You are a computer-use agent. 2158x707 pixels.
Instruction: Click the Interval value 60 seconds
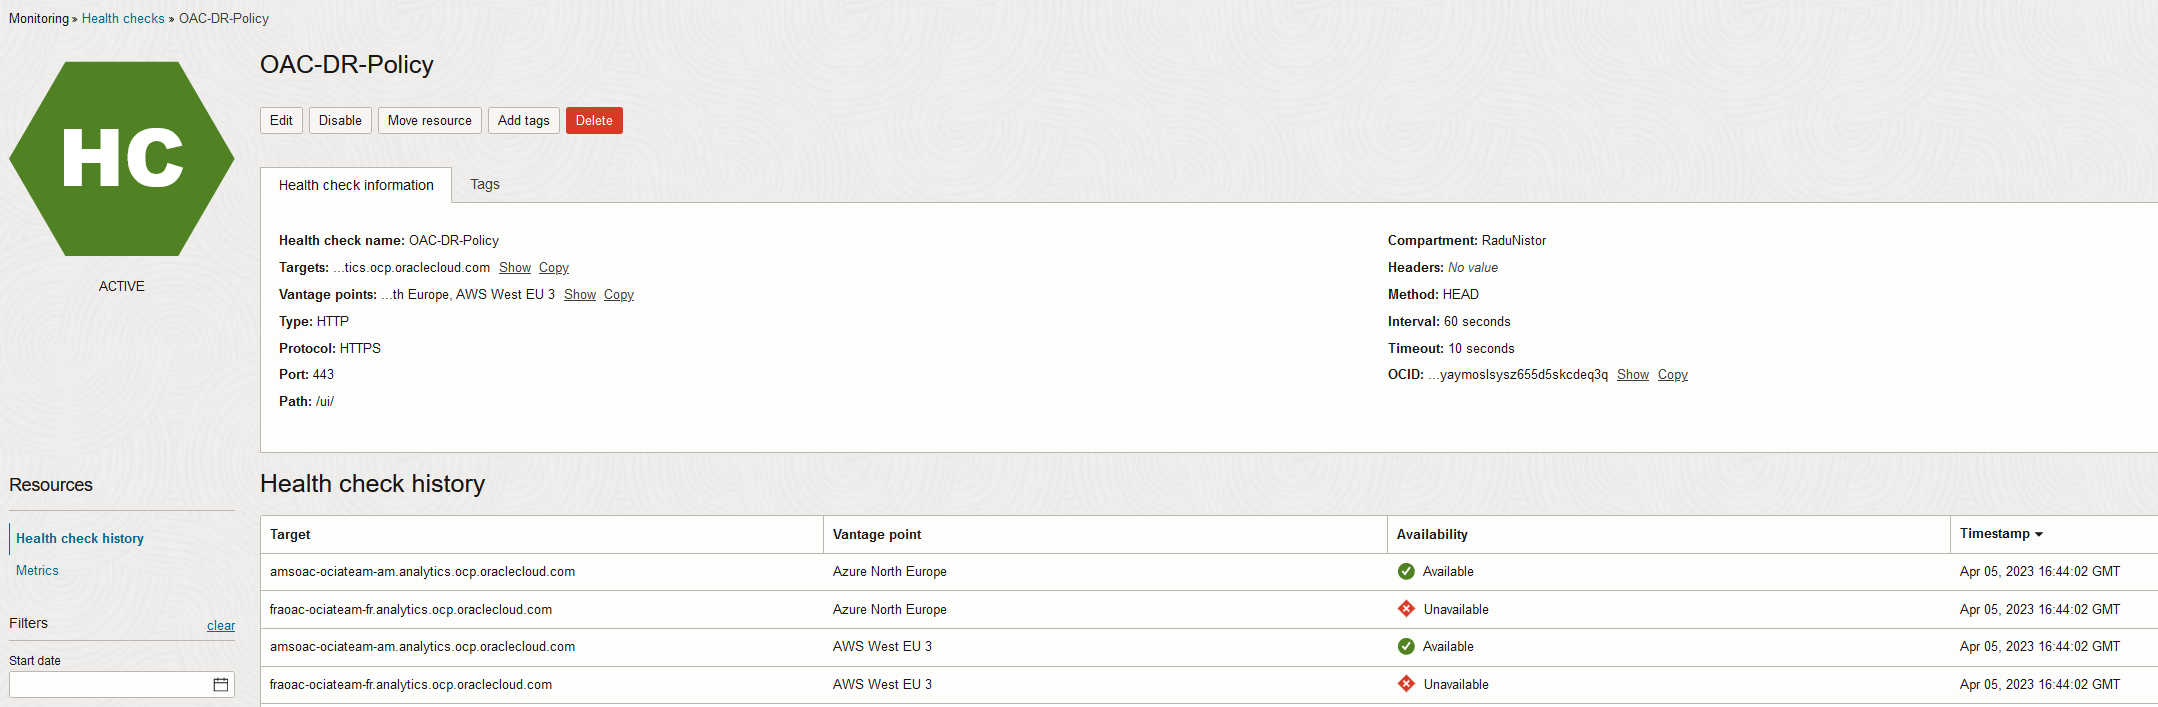(x=1477, y=322)
